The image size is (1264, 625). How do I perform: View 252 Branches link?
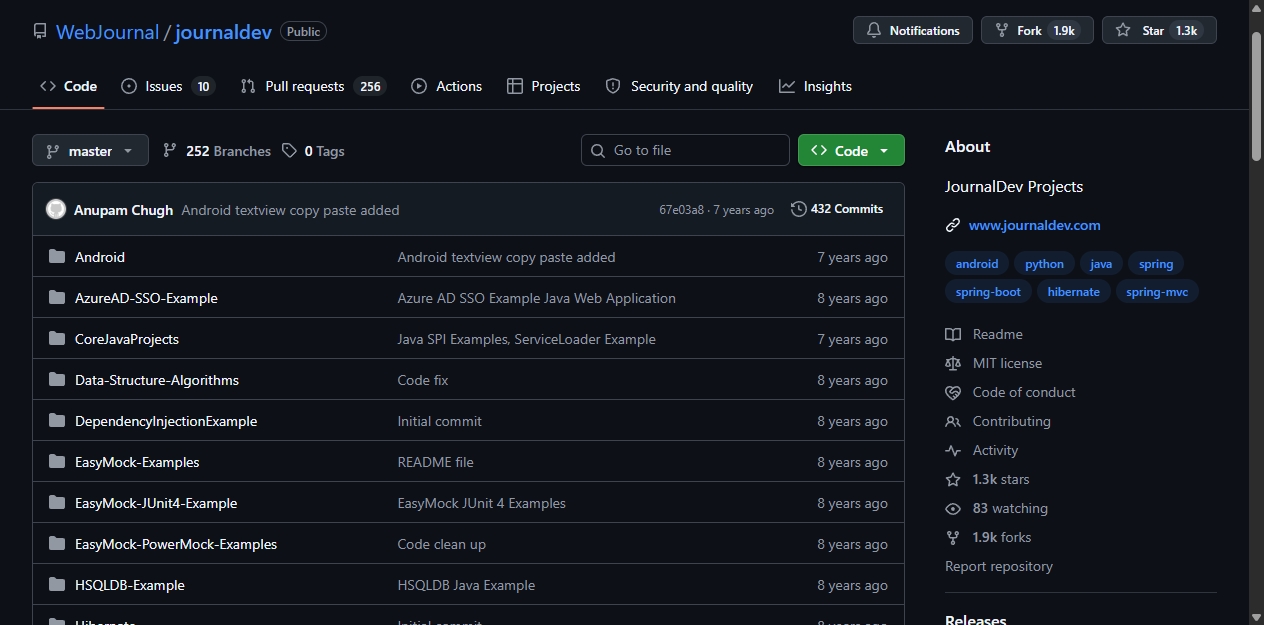click(x=216, y=151)
